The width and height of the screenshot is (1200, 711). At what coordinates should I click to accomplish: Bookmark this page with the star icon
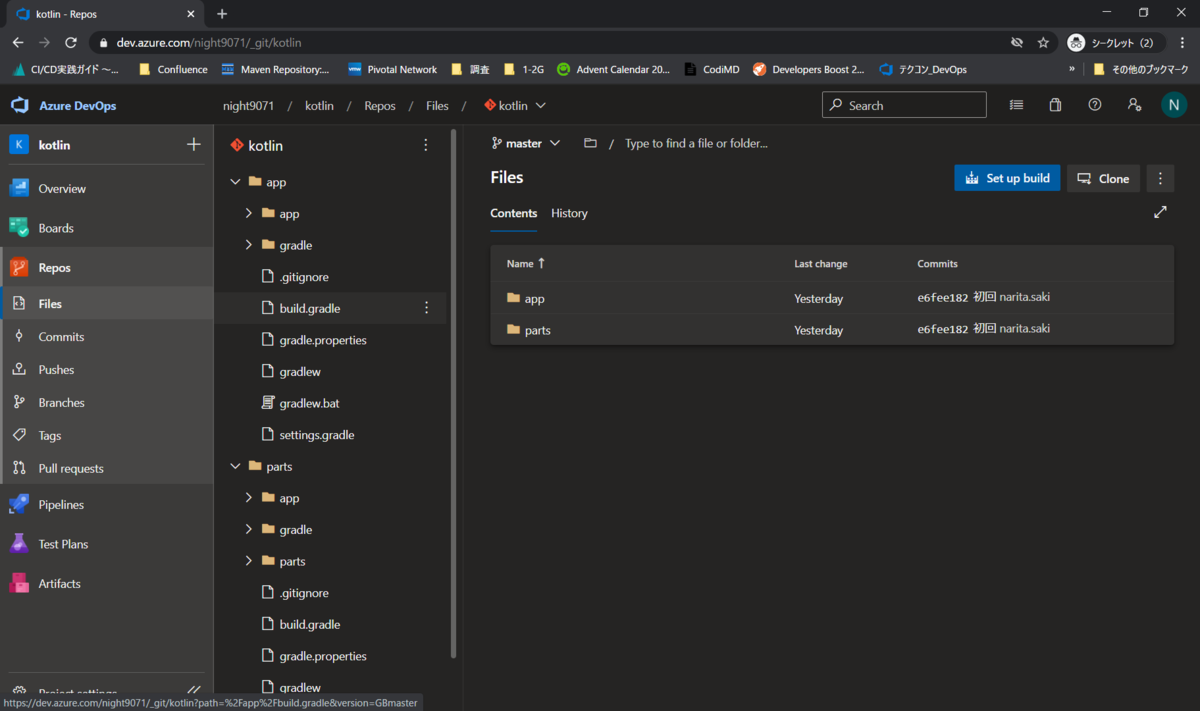tap(1043, 43)
